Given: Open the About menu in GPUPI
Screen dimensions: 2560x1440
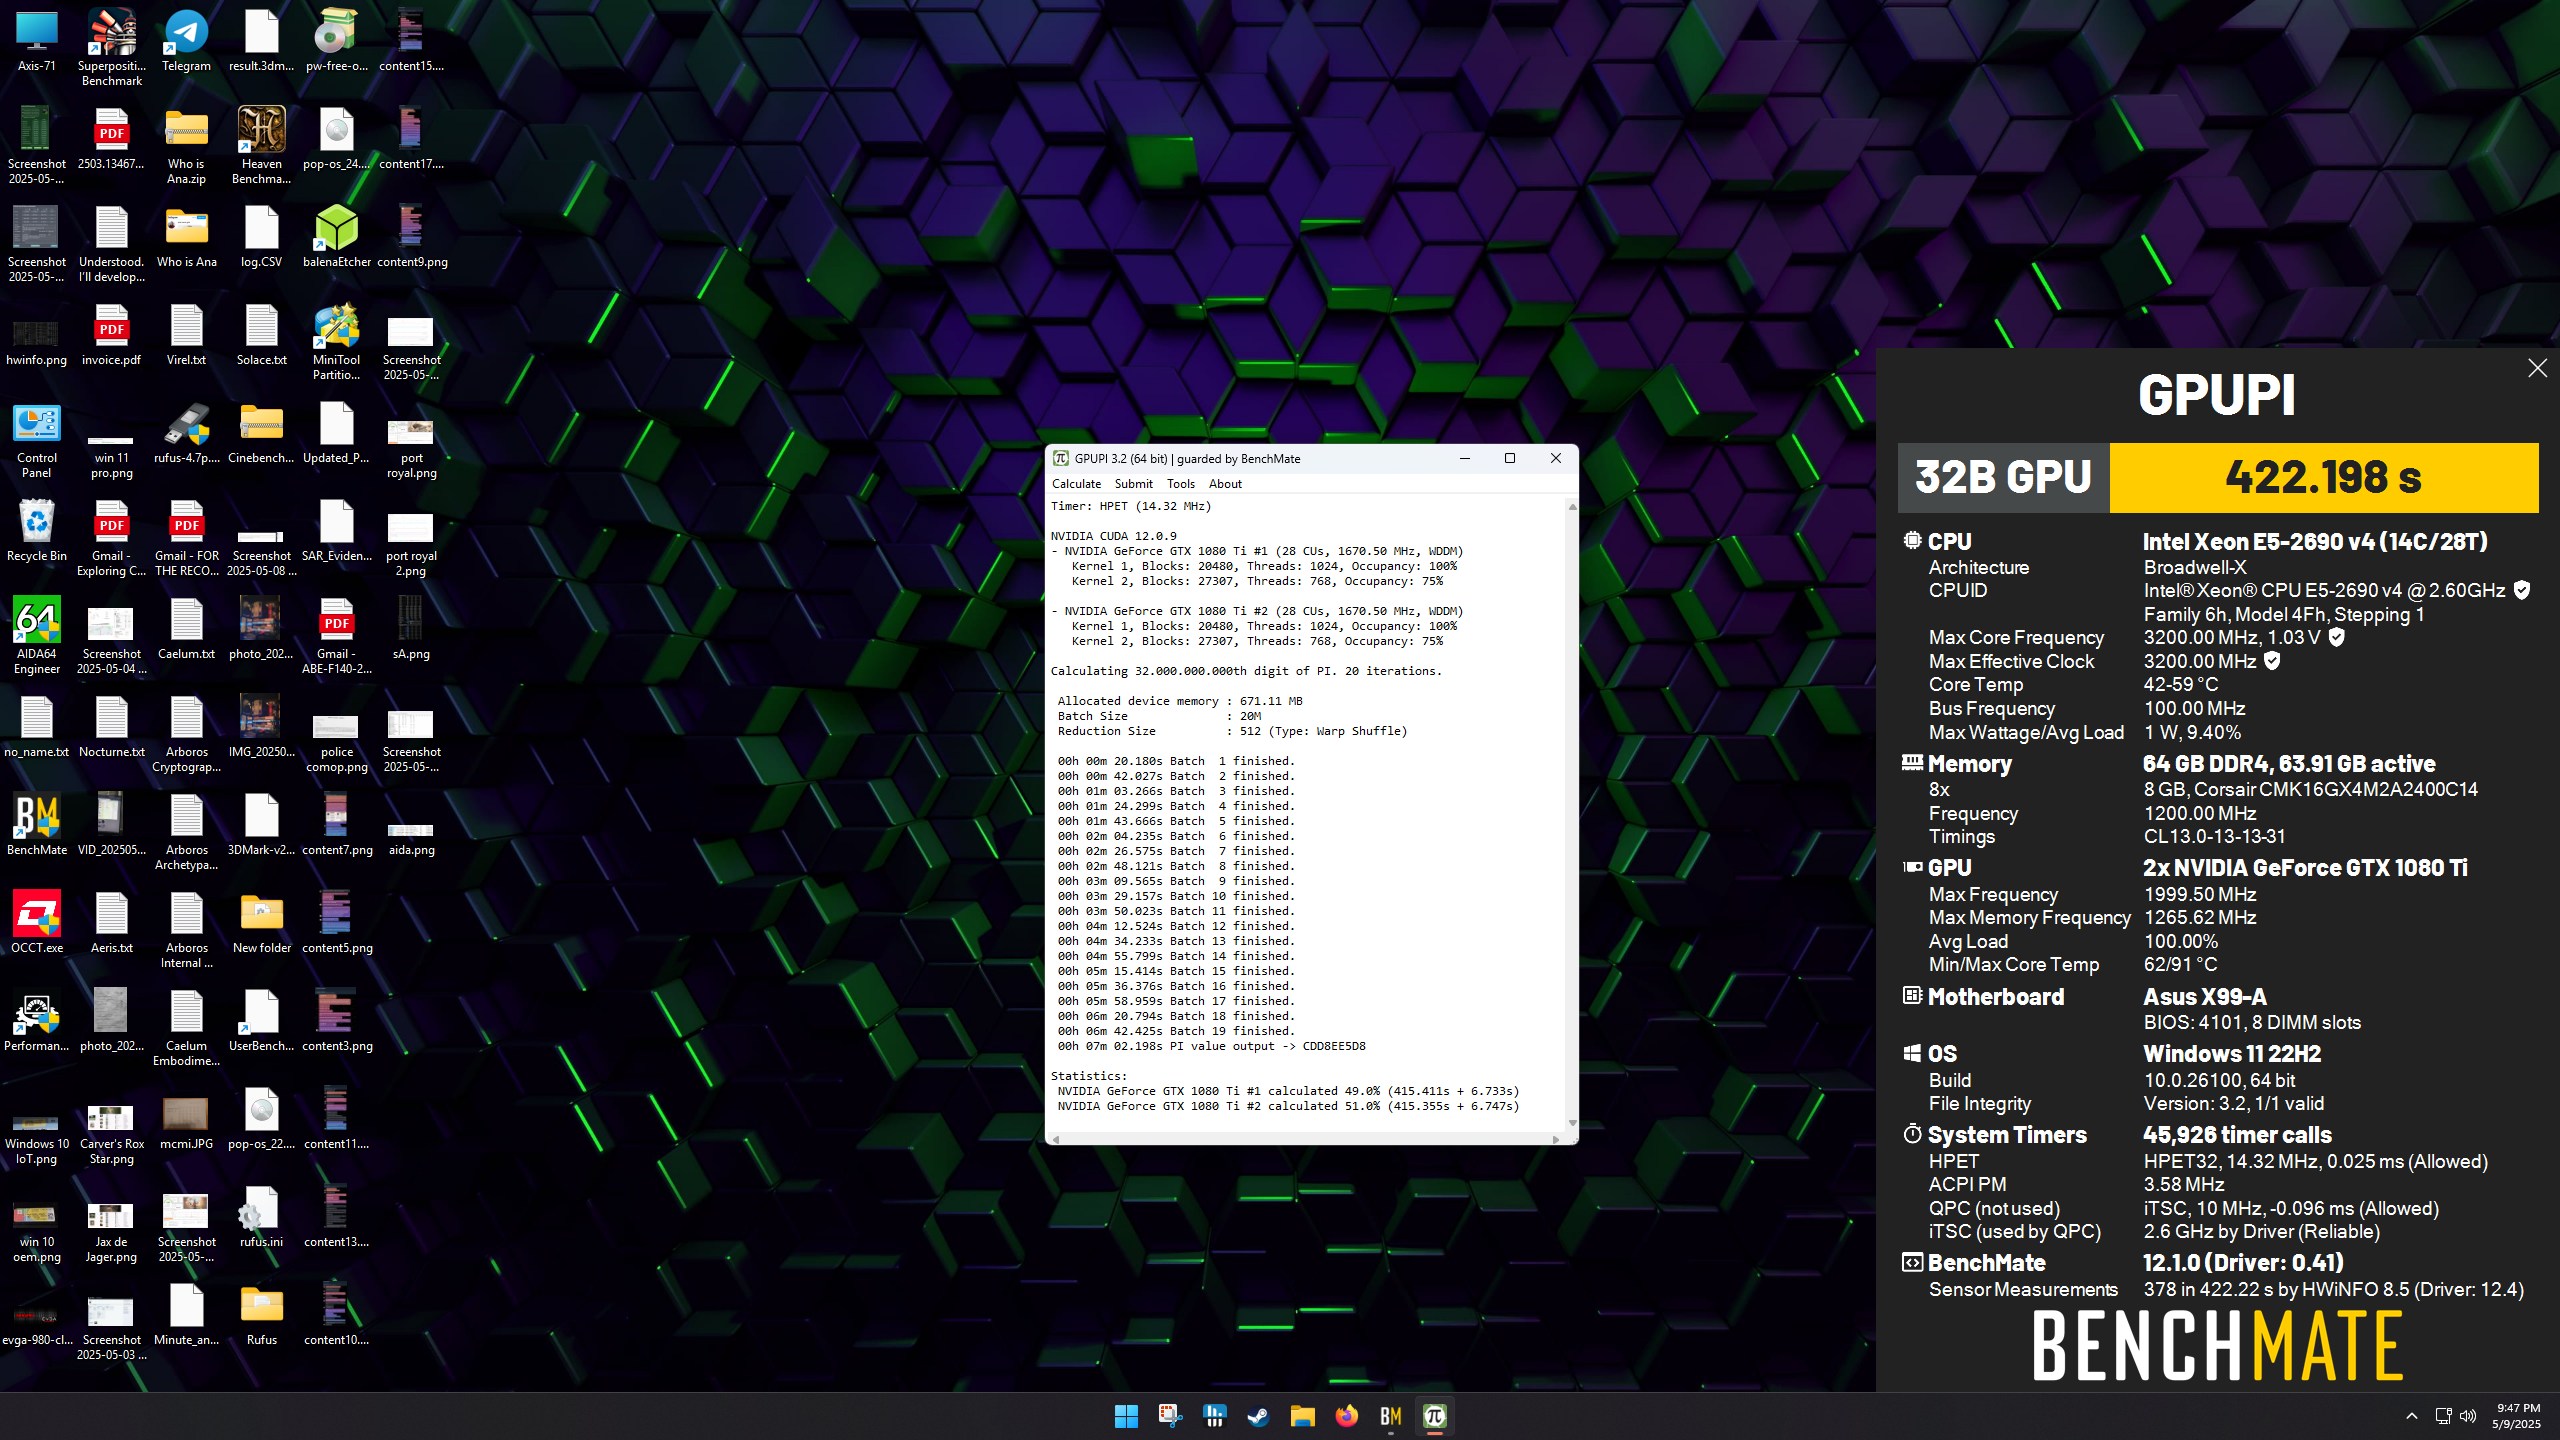Looking at the screenshot, I should (1225, 484).
